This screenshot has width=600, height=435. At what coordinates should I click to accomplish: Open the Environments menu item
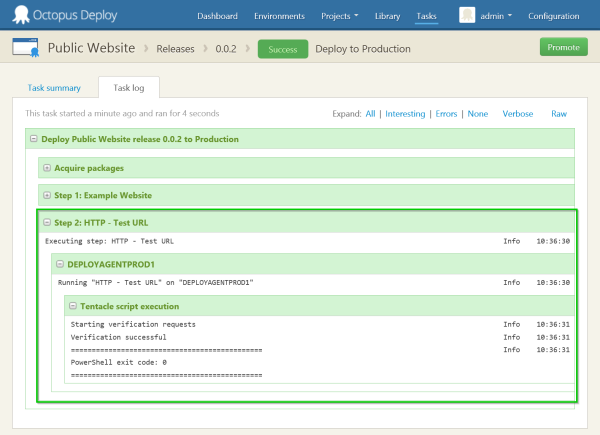tap(280, 17)
